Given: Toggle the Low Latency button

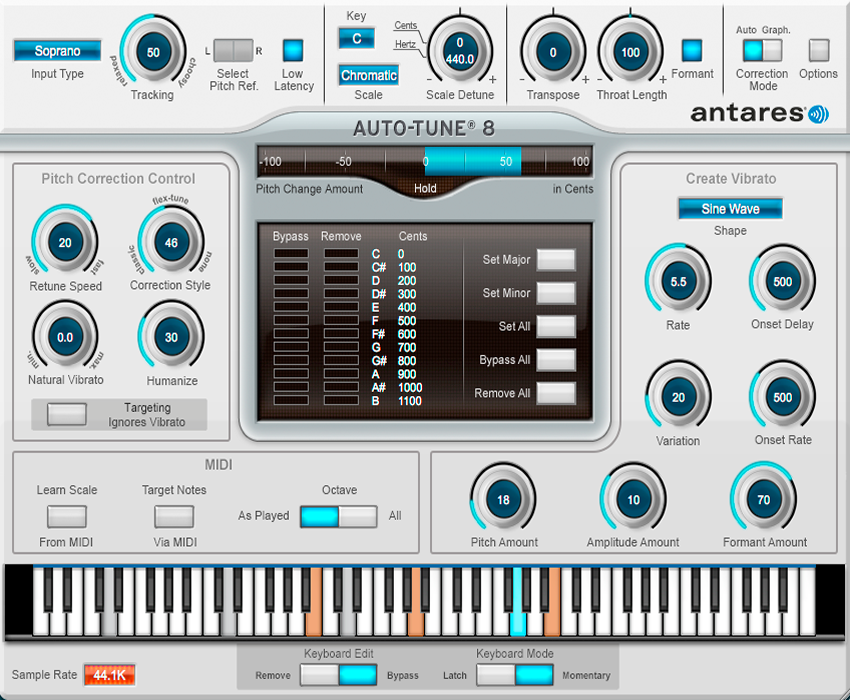Looking at the screenshot, I should pos(293,50).
